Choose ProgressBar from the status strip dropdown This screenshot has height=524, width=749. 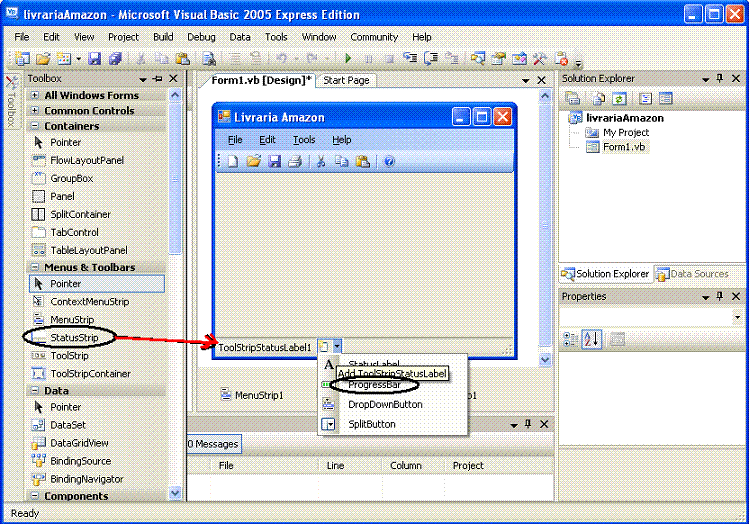[x=374, y=385]
